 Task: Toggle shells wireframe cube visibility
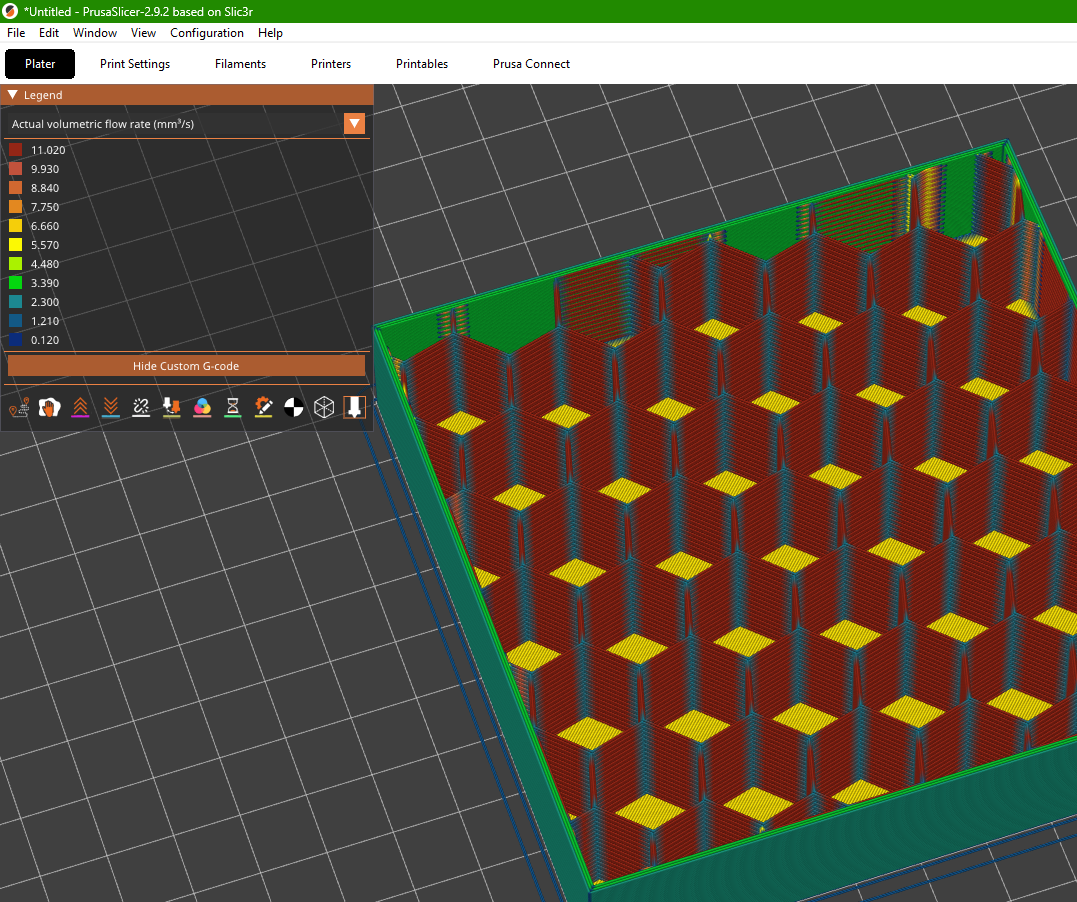[324, 407]
